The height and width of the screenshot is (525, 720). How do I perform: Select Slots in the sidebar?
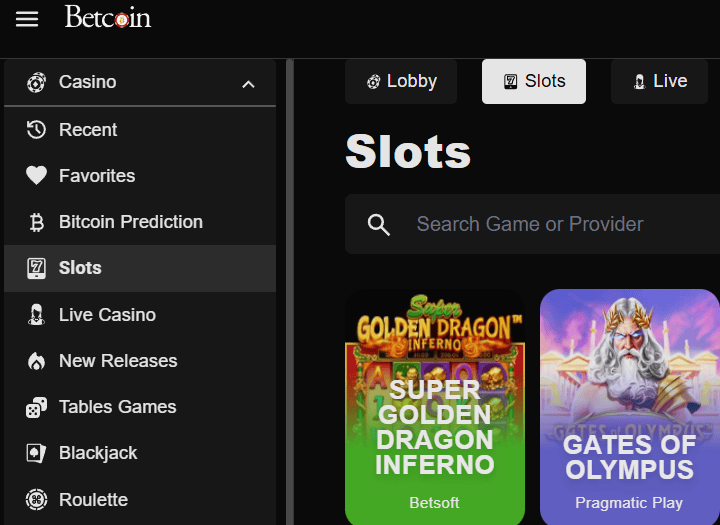pyautogui.click(x=140, y=268)
